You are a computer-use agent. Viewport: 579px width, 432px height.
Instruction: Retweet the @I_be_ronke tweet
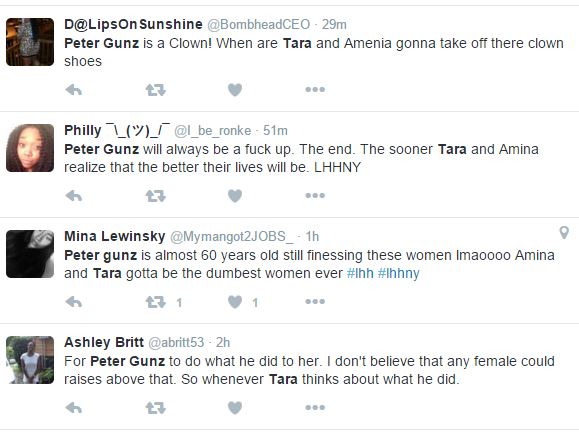click(x=155, y=196)
